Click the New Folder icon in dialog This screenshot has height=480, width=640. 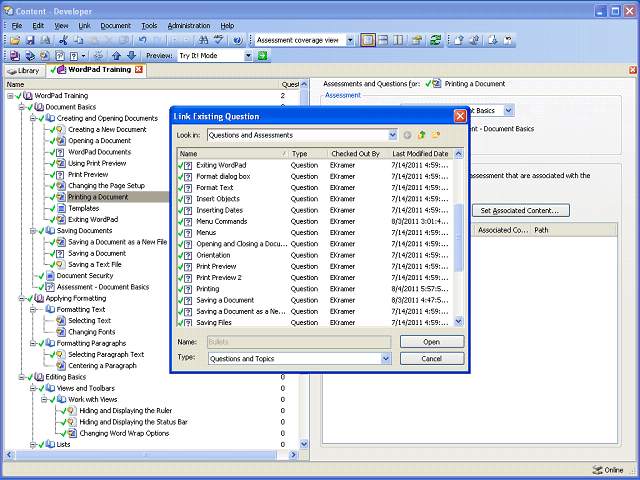tap(436, 135)
